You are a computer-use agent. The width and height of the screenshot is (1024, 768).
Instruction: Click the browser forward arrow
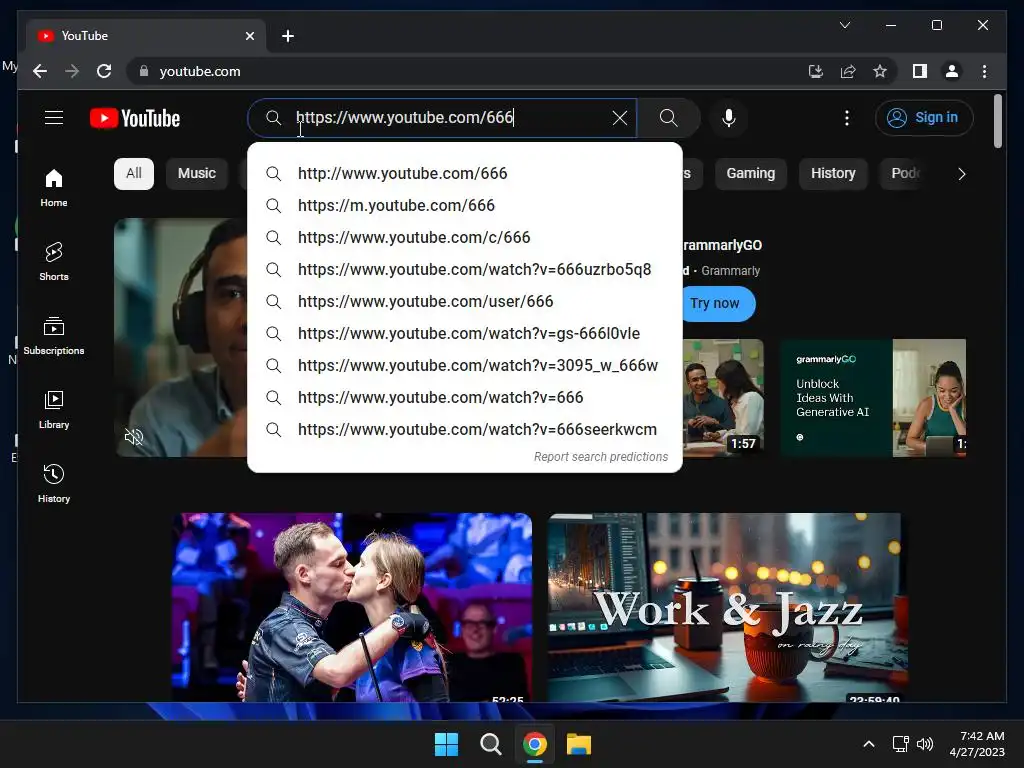point(72,71)
